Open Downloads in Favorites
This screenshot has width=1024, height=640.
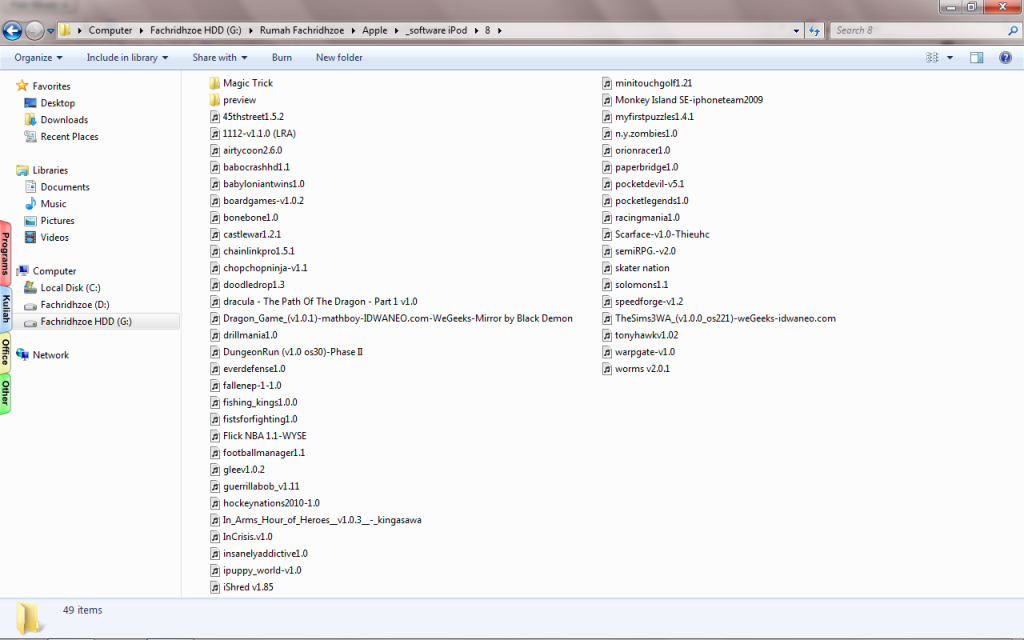coord(64,120)
